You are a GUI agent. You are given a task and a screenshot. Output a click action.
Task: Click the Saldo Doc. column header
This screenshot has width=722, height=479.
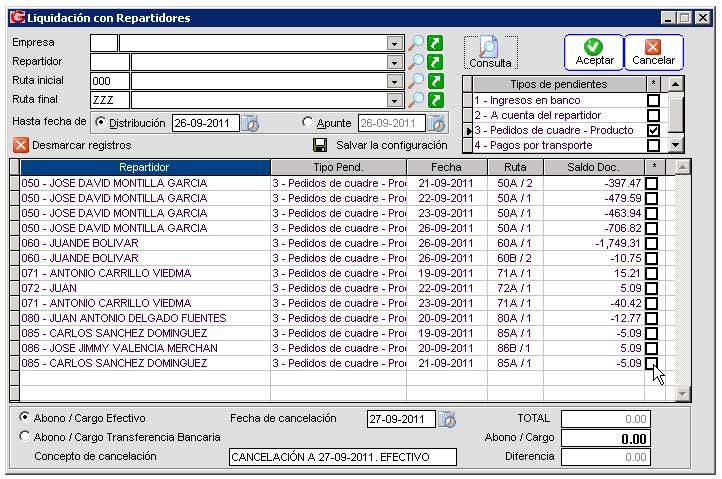594,167
